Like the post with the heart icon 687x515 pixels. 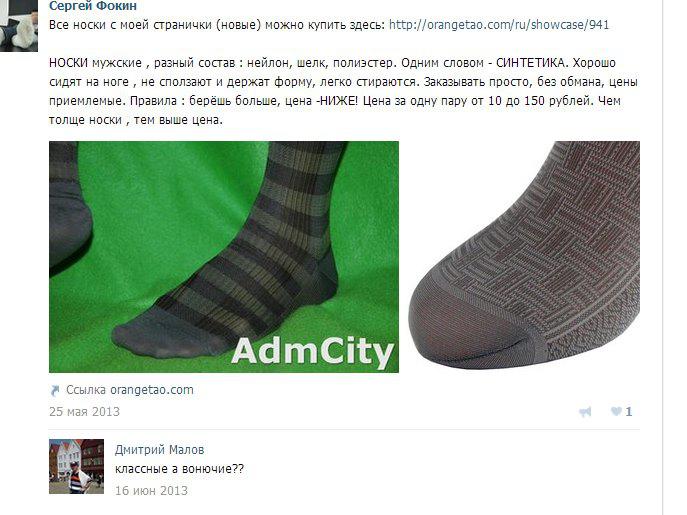click(616, 411)
